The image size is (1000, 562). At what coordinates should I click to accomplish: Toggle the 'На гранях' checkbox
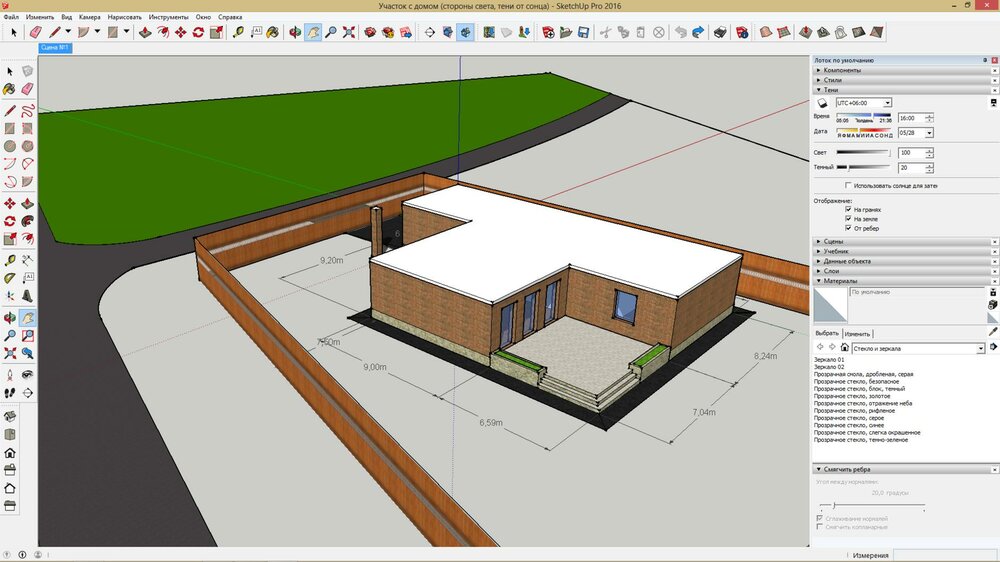pos(848,209)
